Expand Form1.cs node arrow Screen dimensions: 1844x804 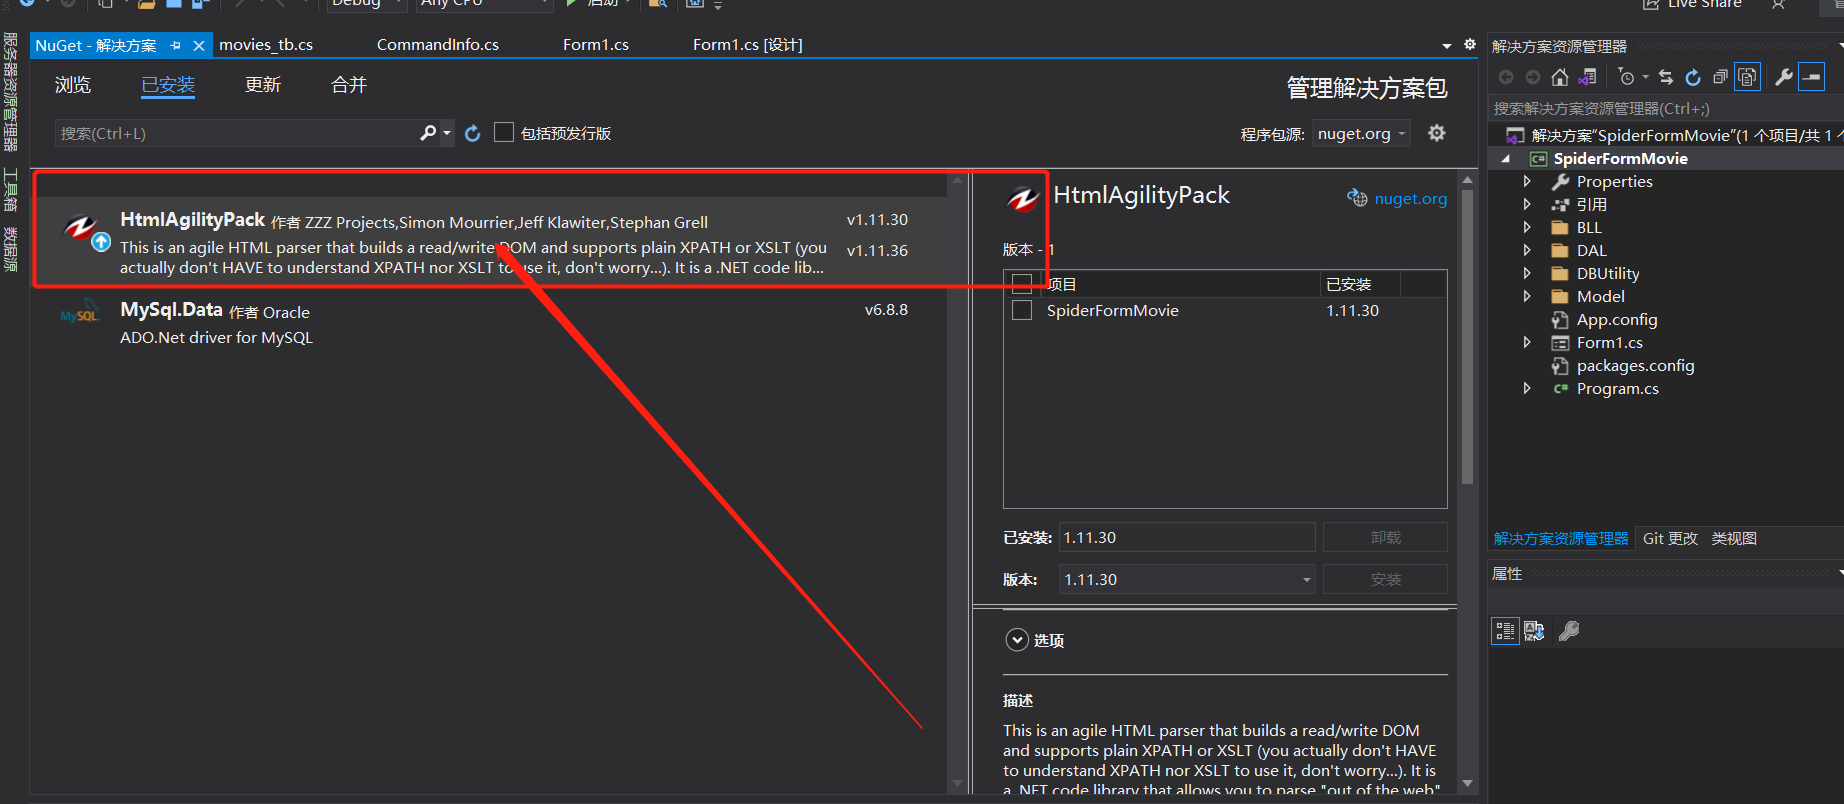click(1527, 342)
